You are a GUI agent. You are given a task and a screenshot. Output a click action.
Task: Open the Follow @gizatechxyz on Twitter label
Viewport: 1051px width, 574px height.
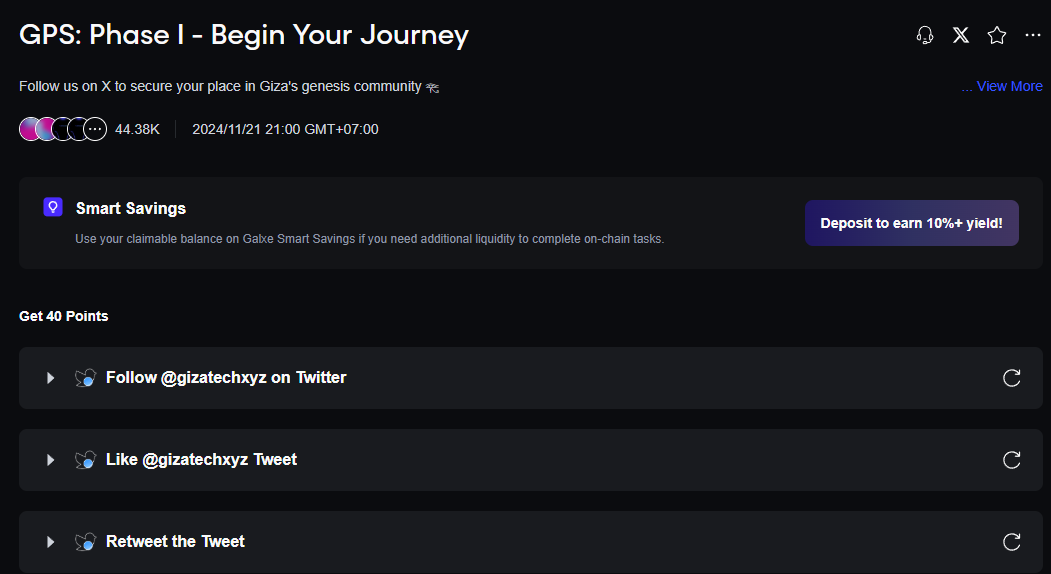pyautogui.click(x=226, y=378)
